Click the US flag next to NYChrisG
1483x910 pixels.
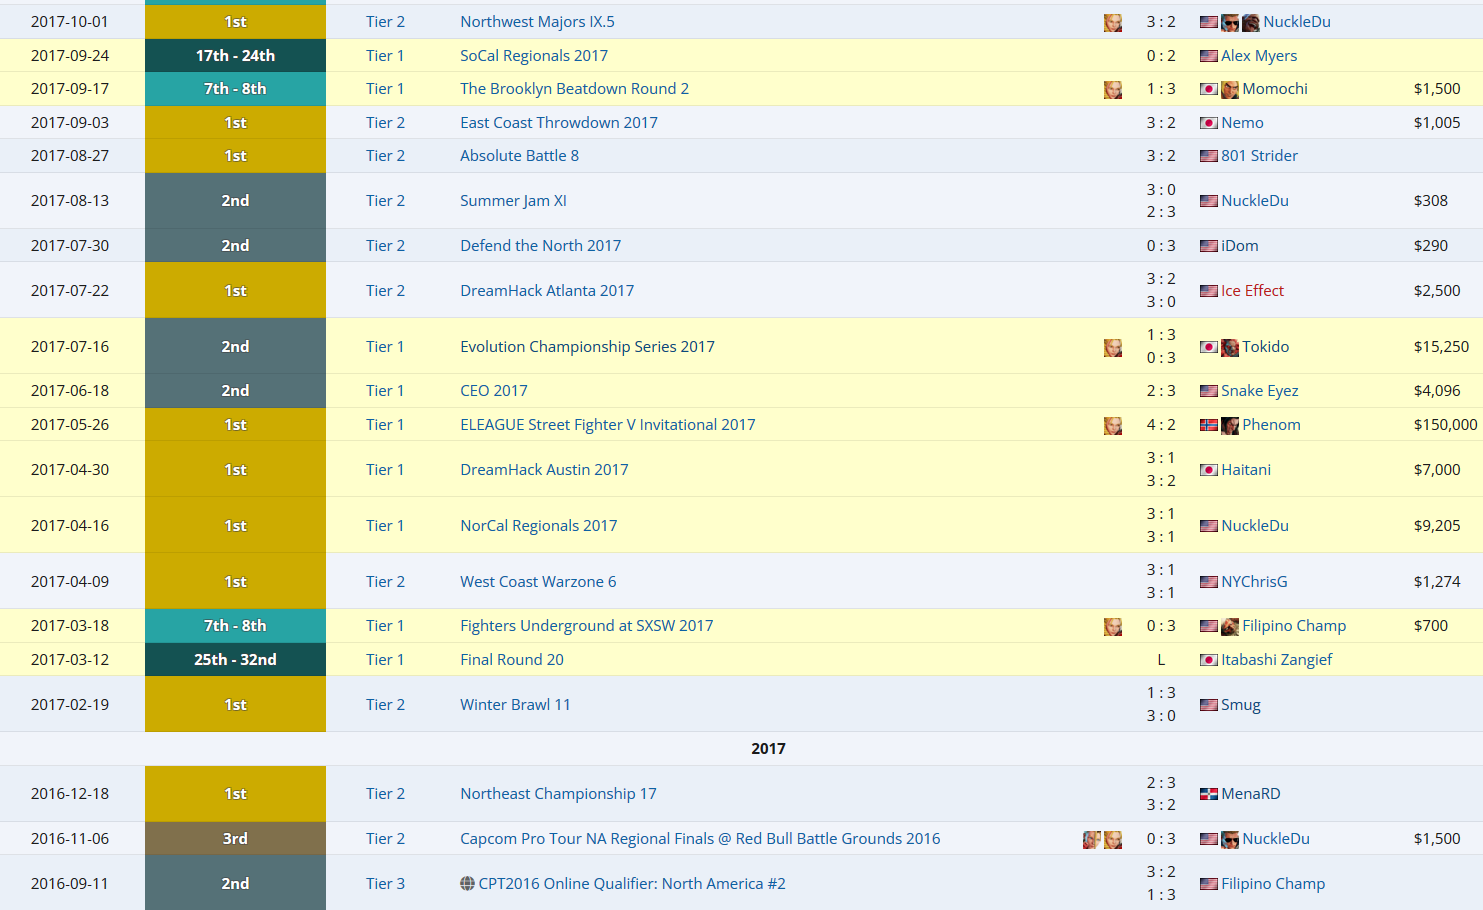[x=1209, y=582]
